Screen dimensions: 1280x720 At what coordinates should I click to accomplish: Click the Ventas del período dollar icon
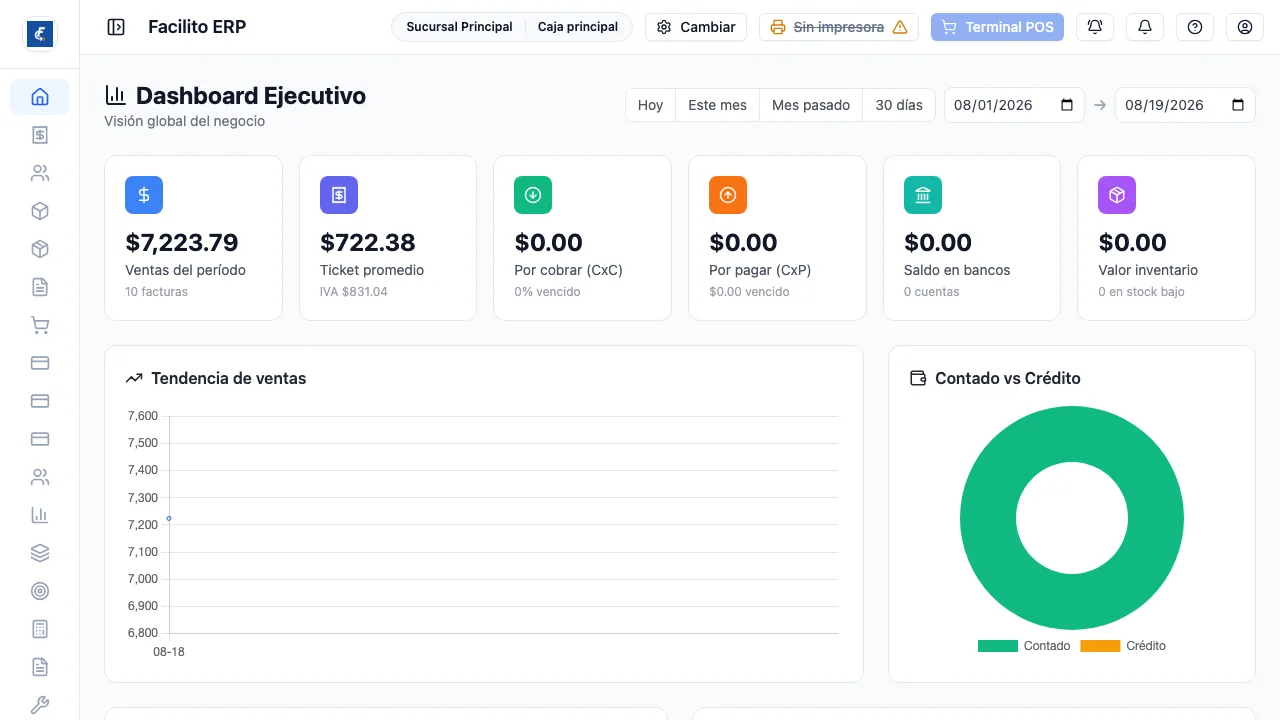[144, 195]
